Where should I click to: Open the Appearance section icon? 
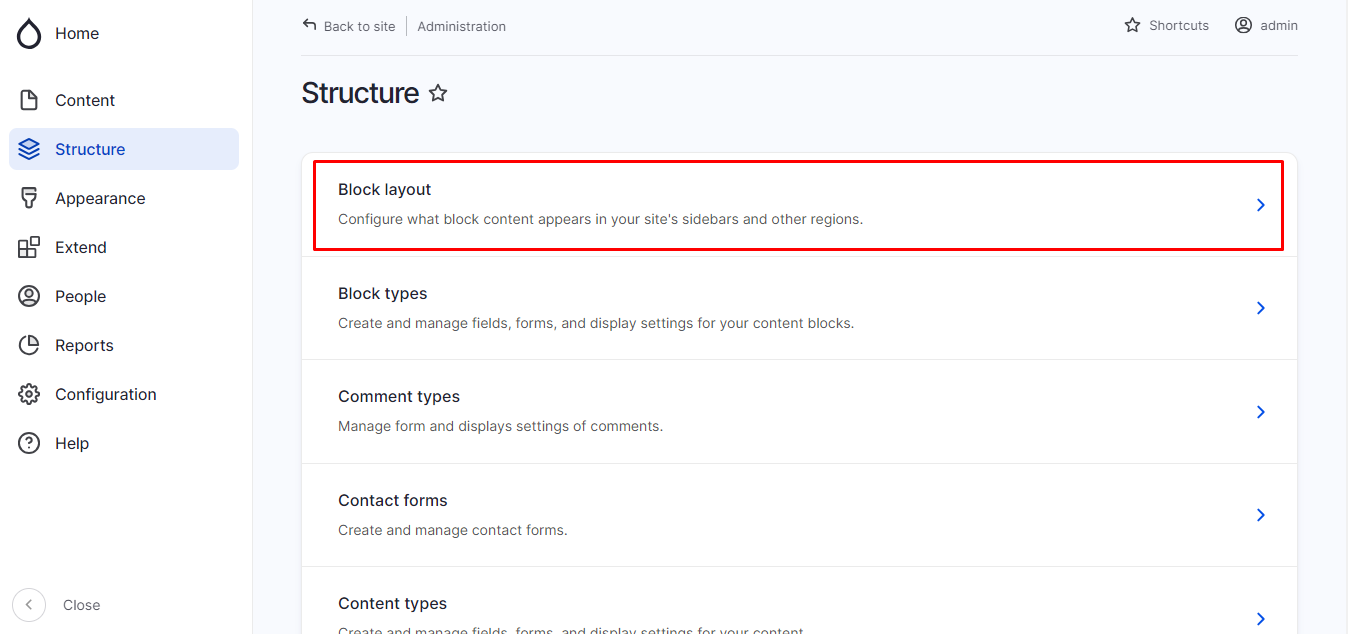click(29, 197)
